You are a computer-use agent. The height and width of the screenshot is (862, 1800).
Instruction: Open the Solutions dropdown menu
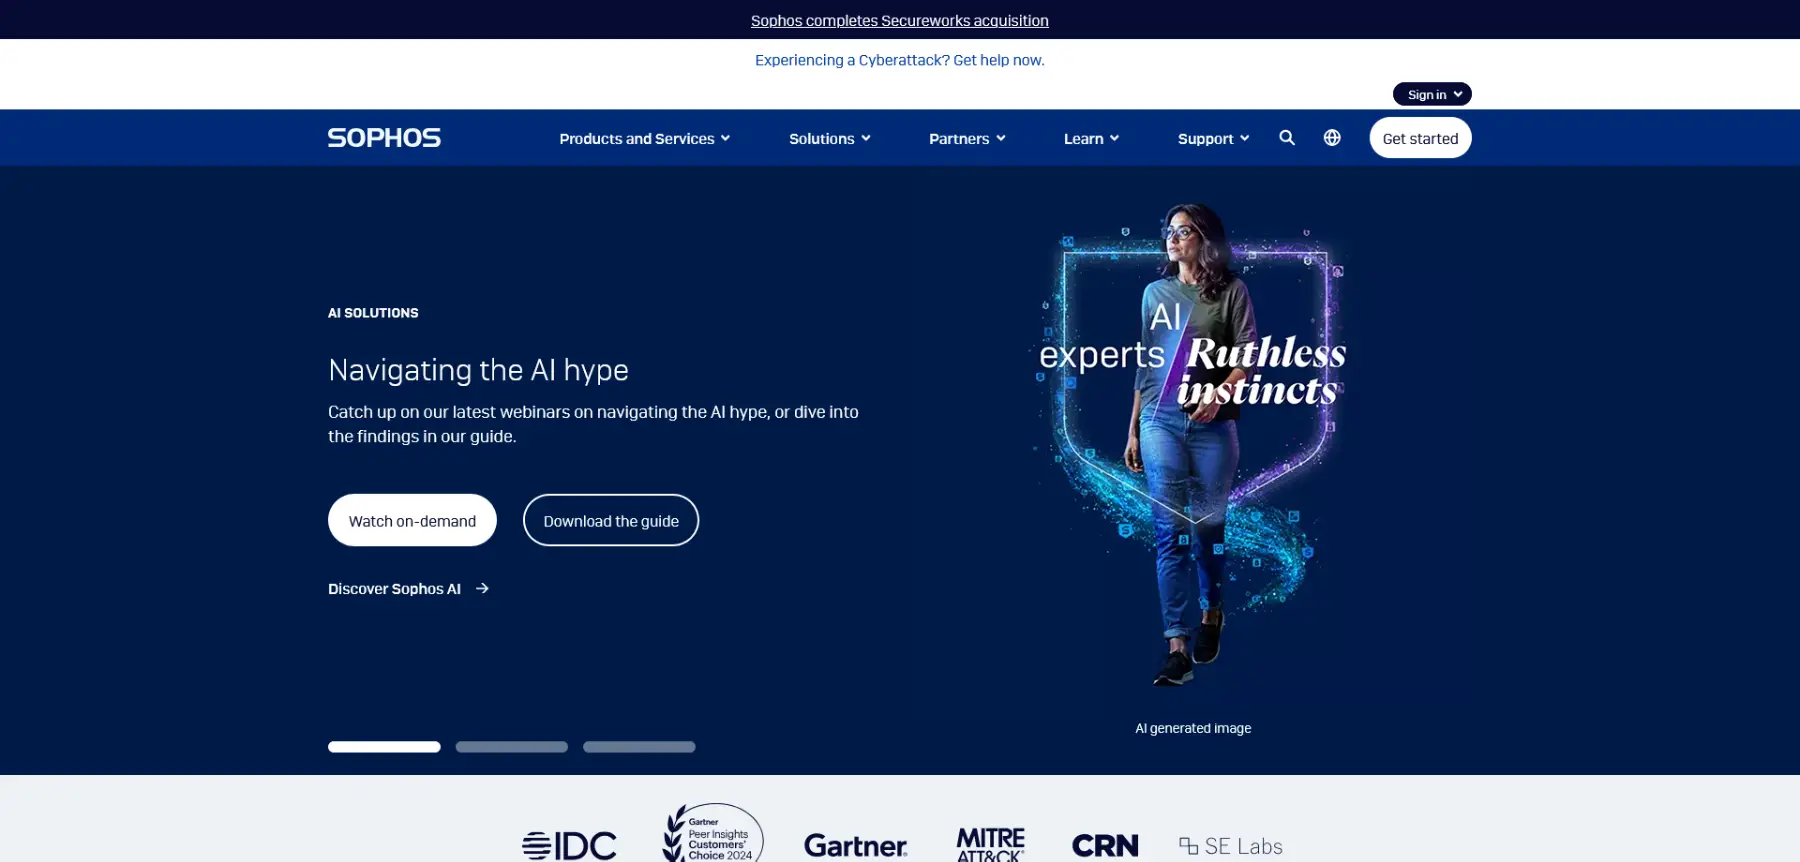(x=829, y=139)
